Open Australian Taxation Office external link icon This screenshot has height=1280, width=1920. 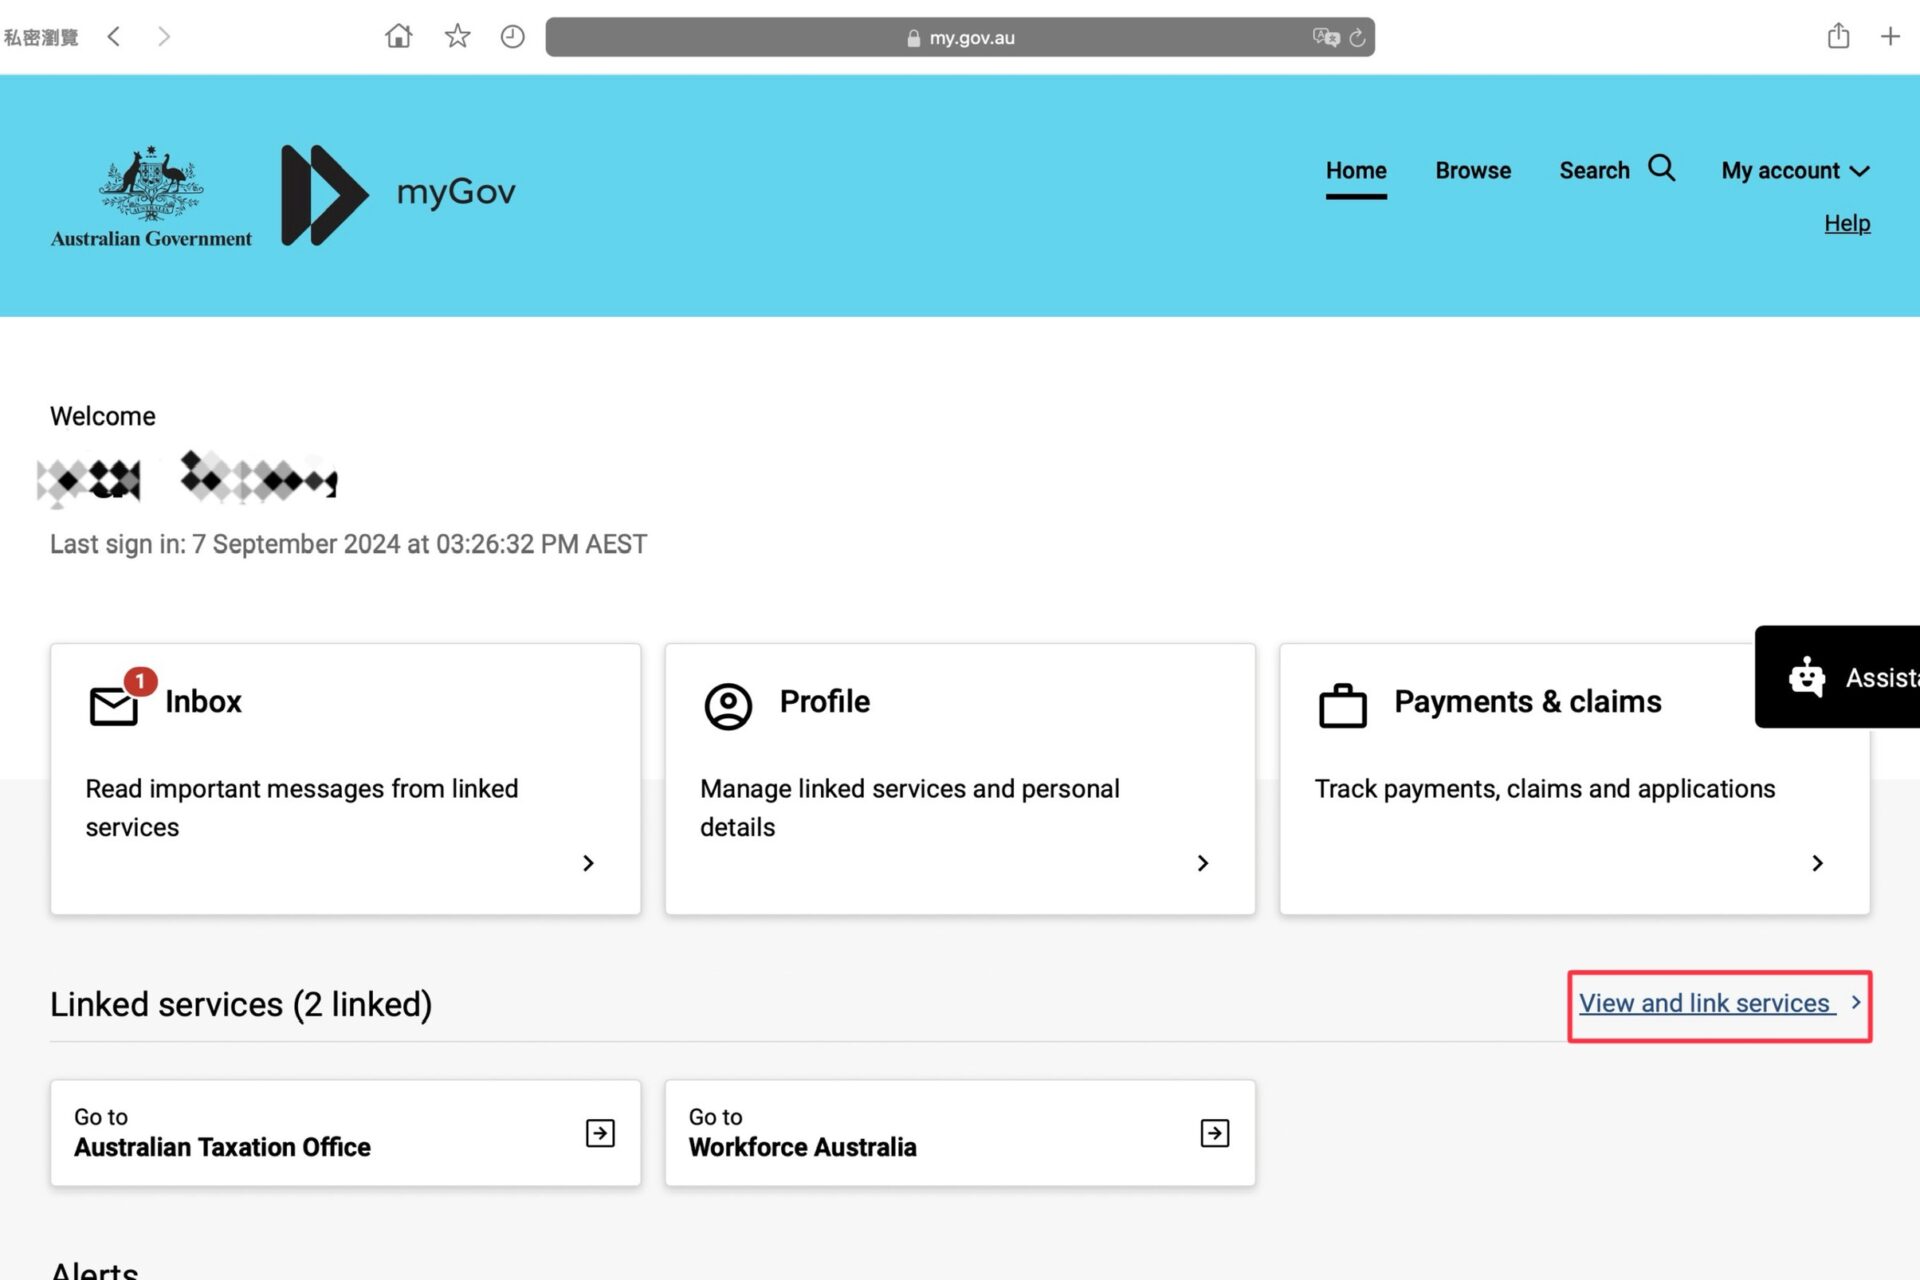click(600, 1133)
